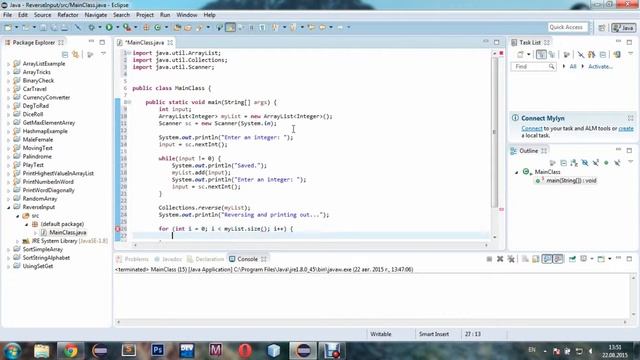Click the Activate... link in Task List
Screen dimensions: 640x360
pos(600,67)
